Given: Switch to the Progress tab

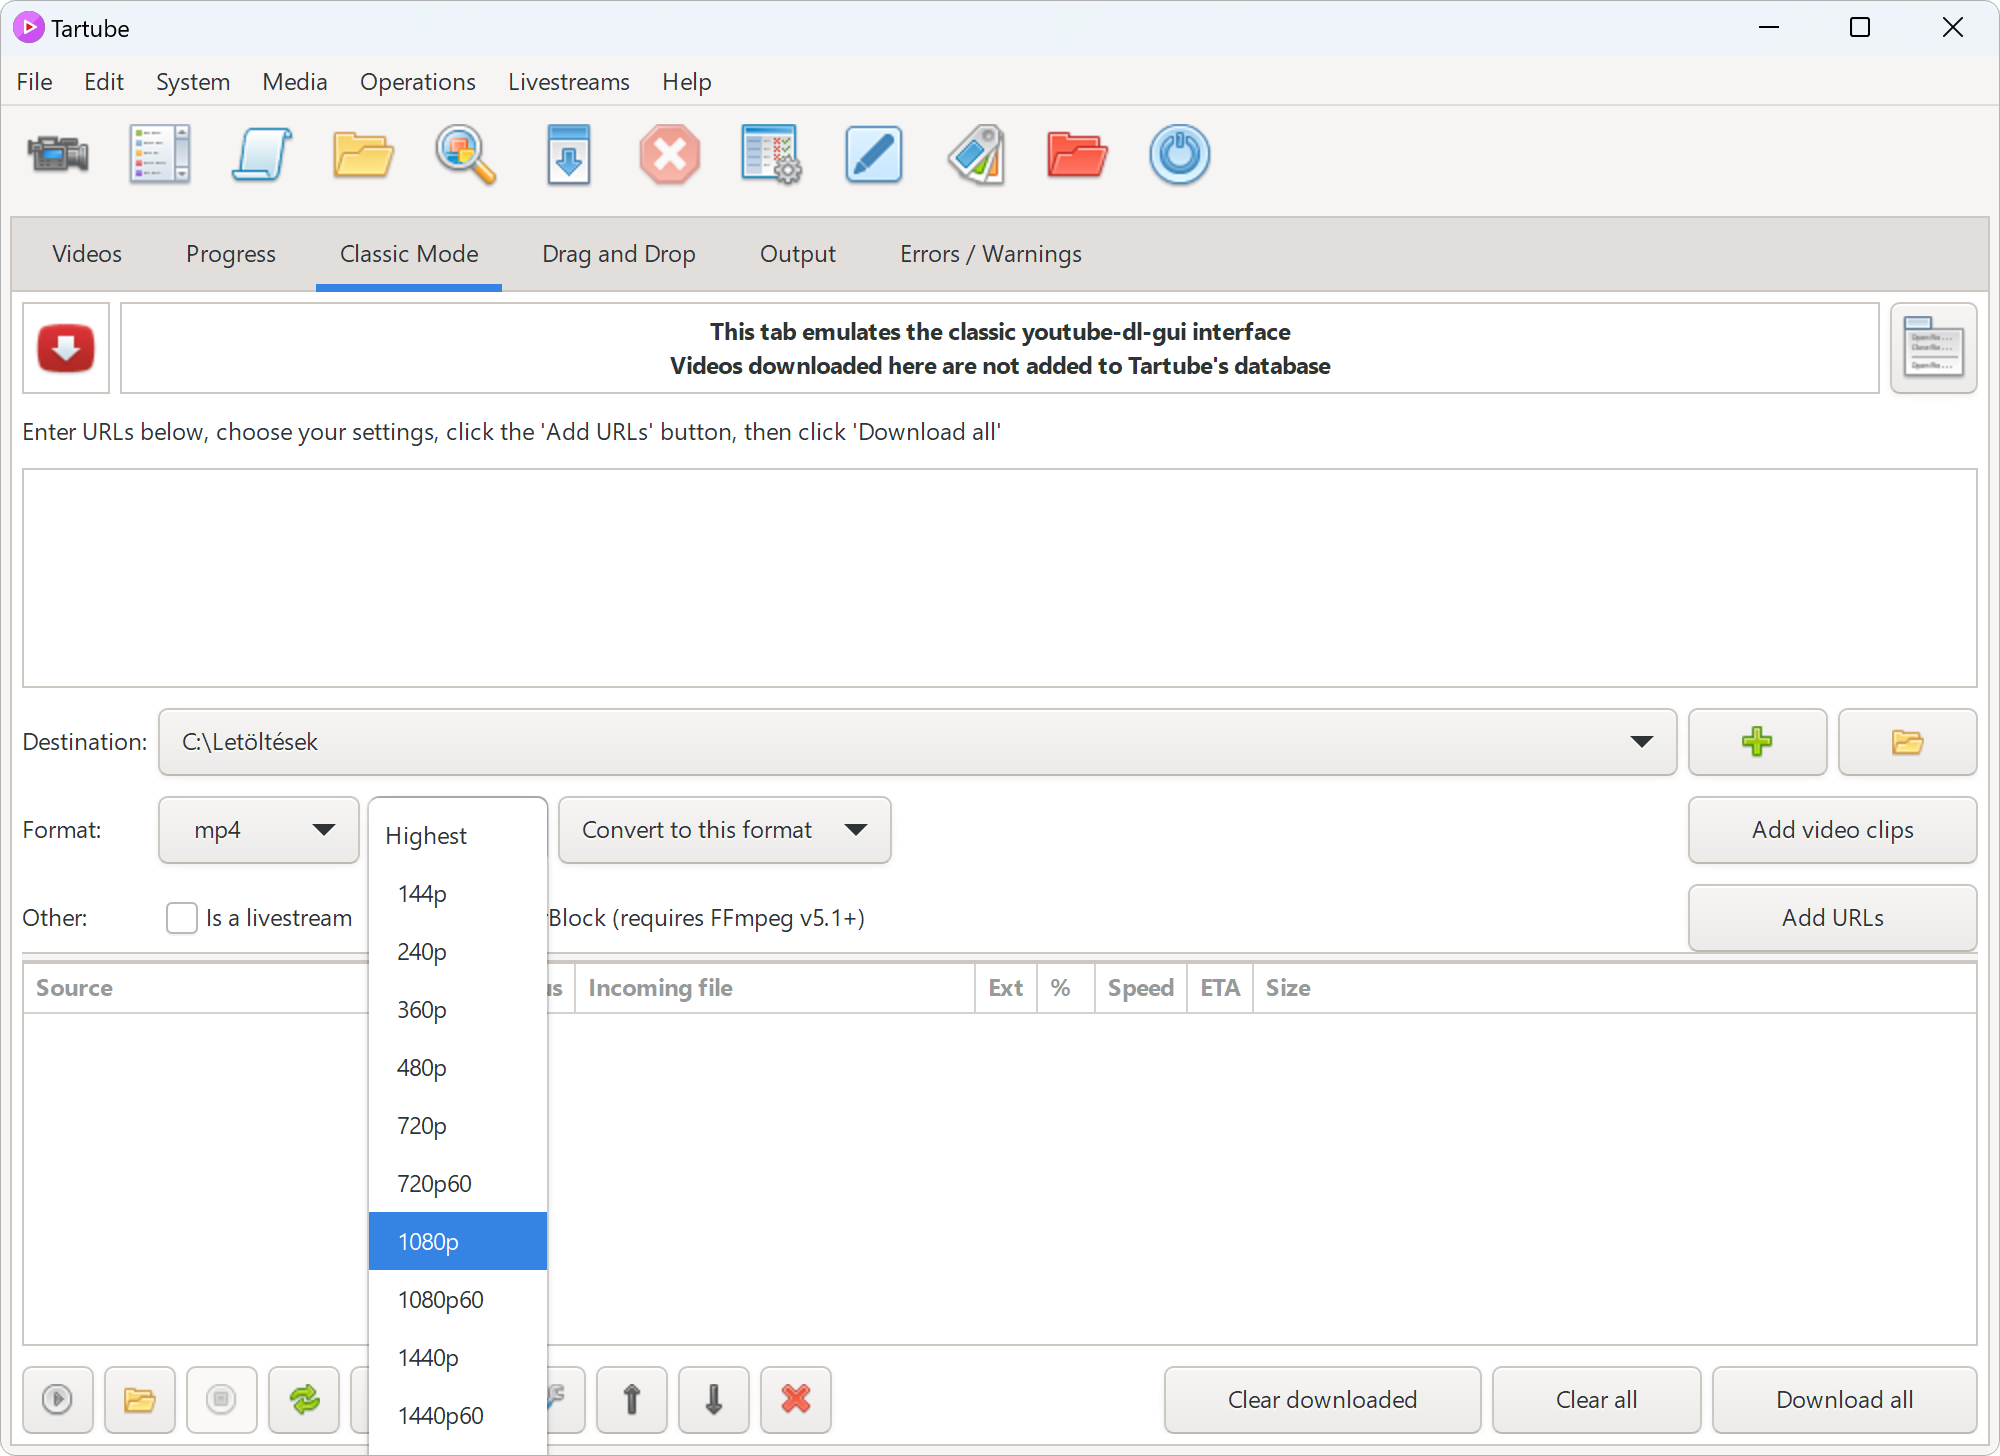Looking at the screenshot, I should click(231, 254).
